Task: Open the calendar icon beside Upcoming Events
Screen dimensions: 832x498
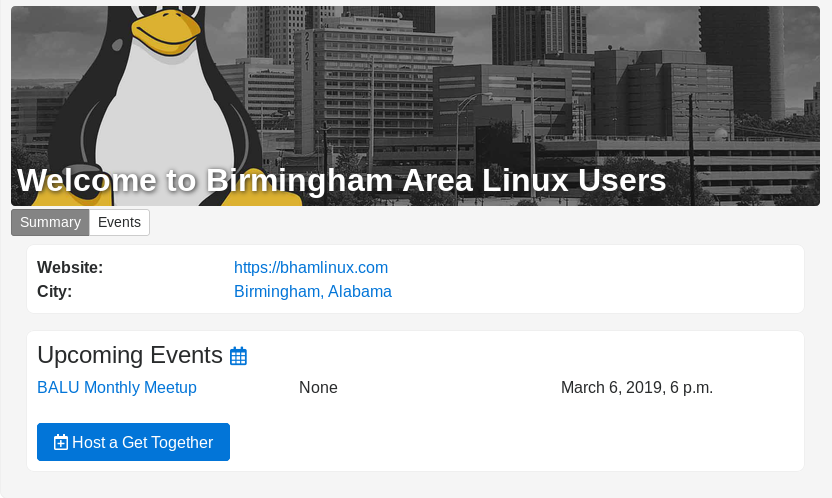Action: click(x=238, y=356)
